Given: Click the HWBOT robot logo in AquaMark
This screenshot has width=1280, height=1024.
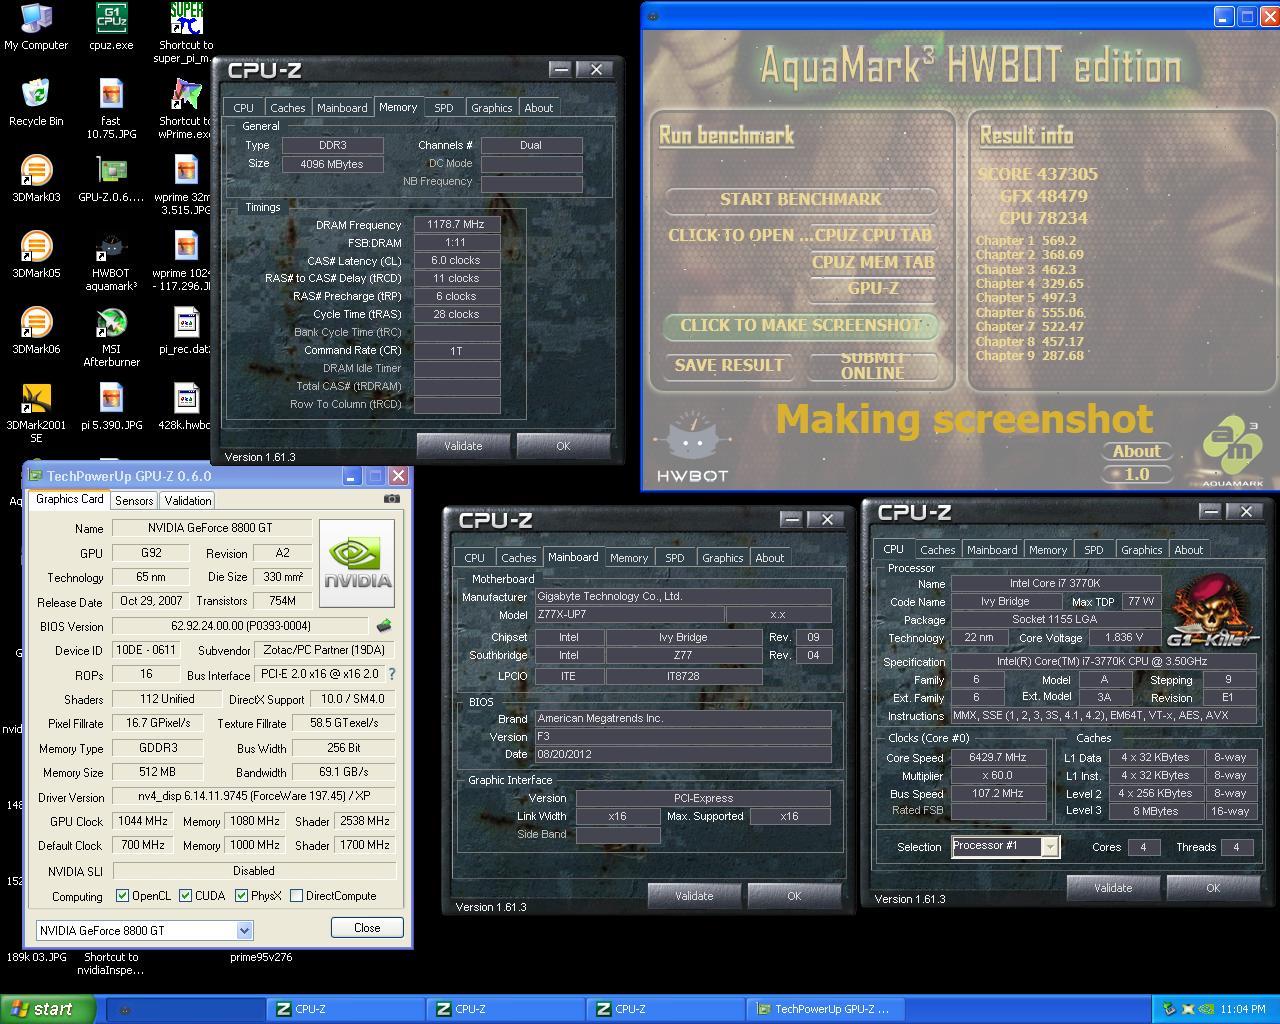Looking at the screenshot, I should 693,446.
